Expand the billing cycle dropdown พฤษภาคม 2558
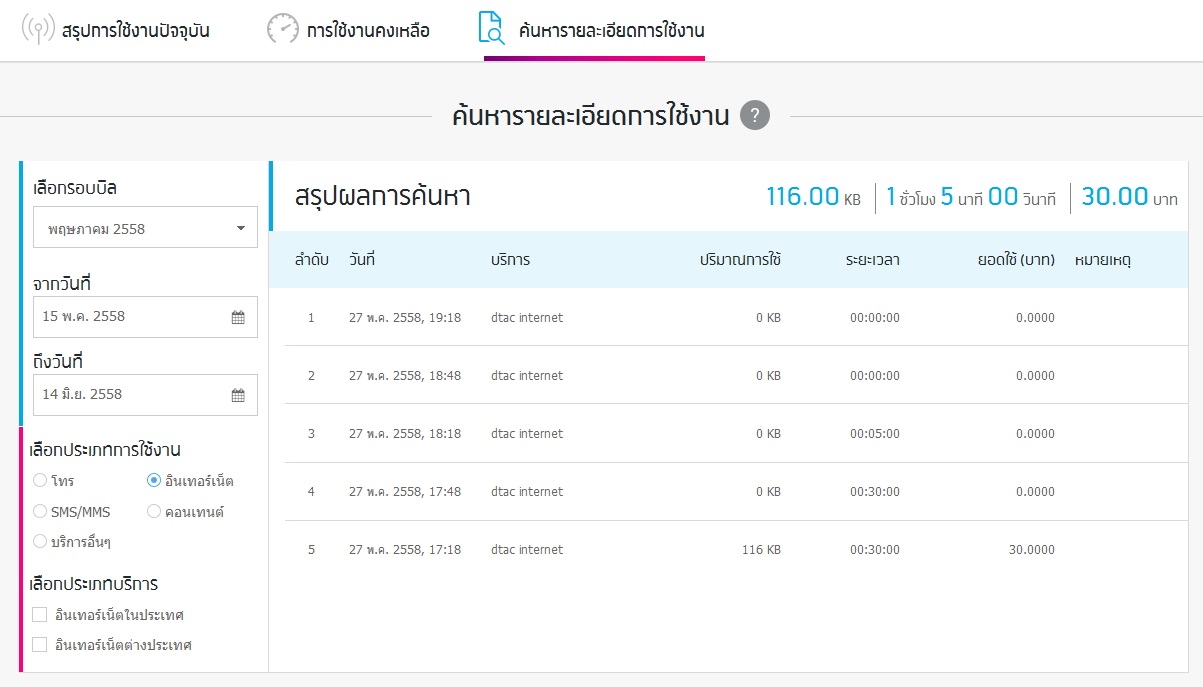 click(x=145, y=228)
